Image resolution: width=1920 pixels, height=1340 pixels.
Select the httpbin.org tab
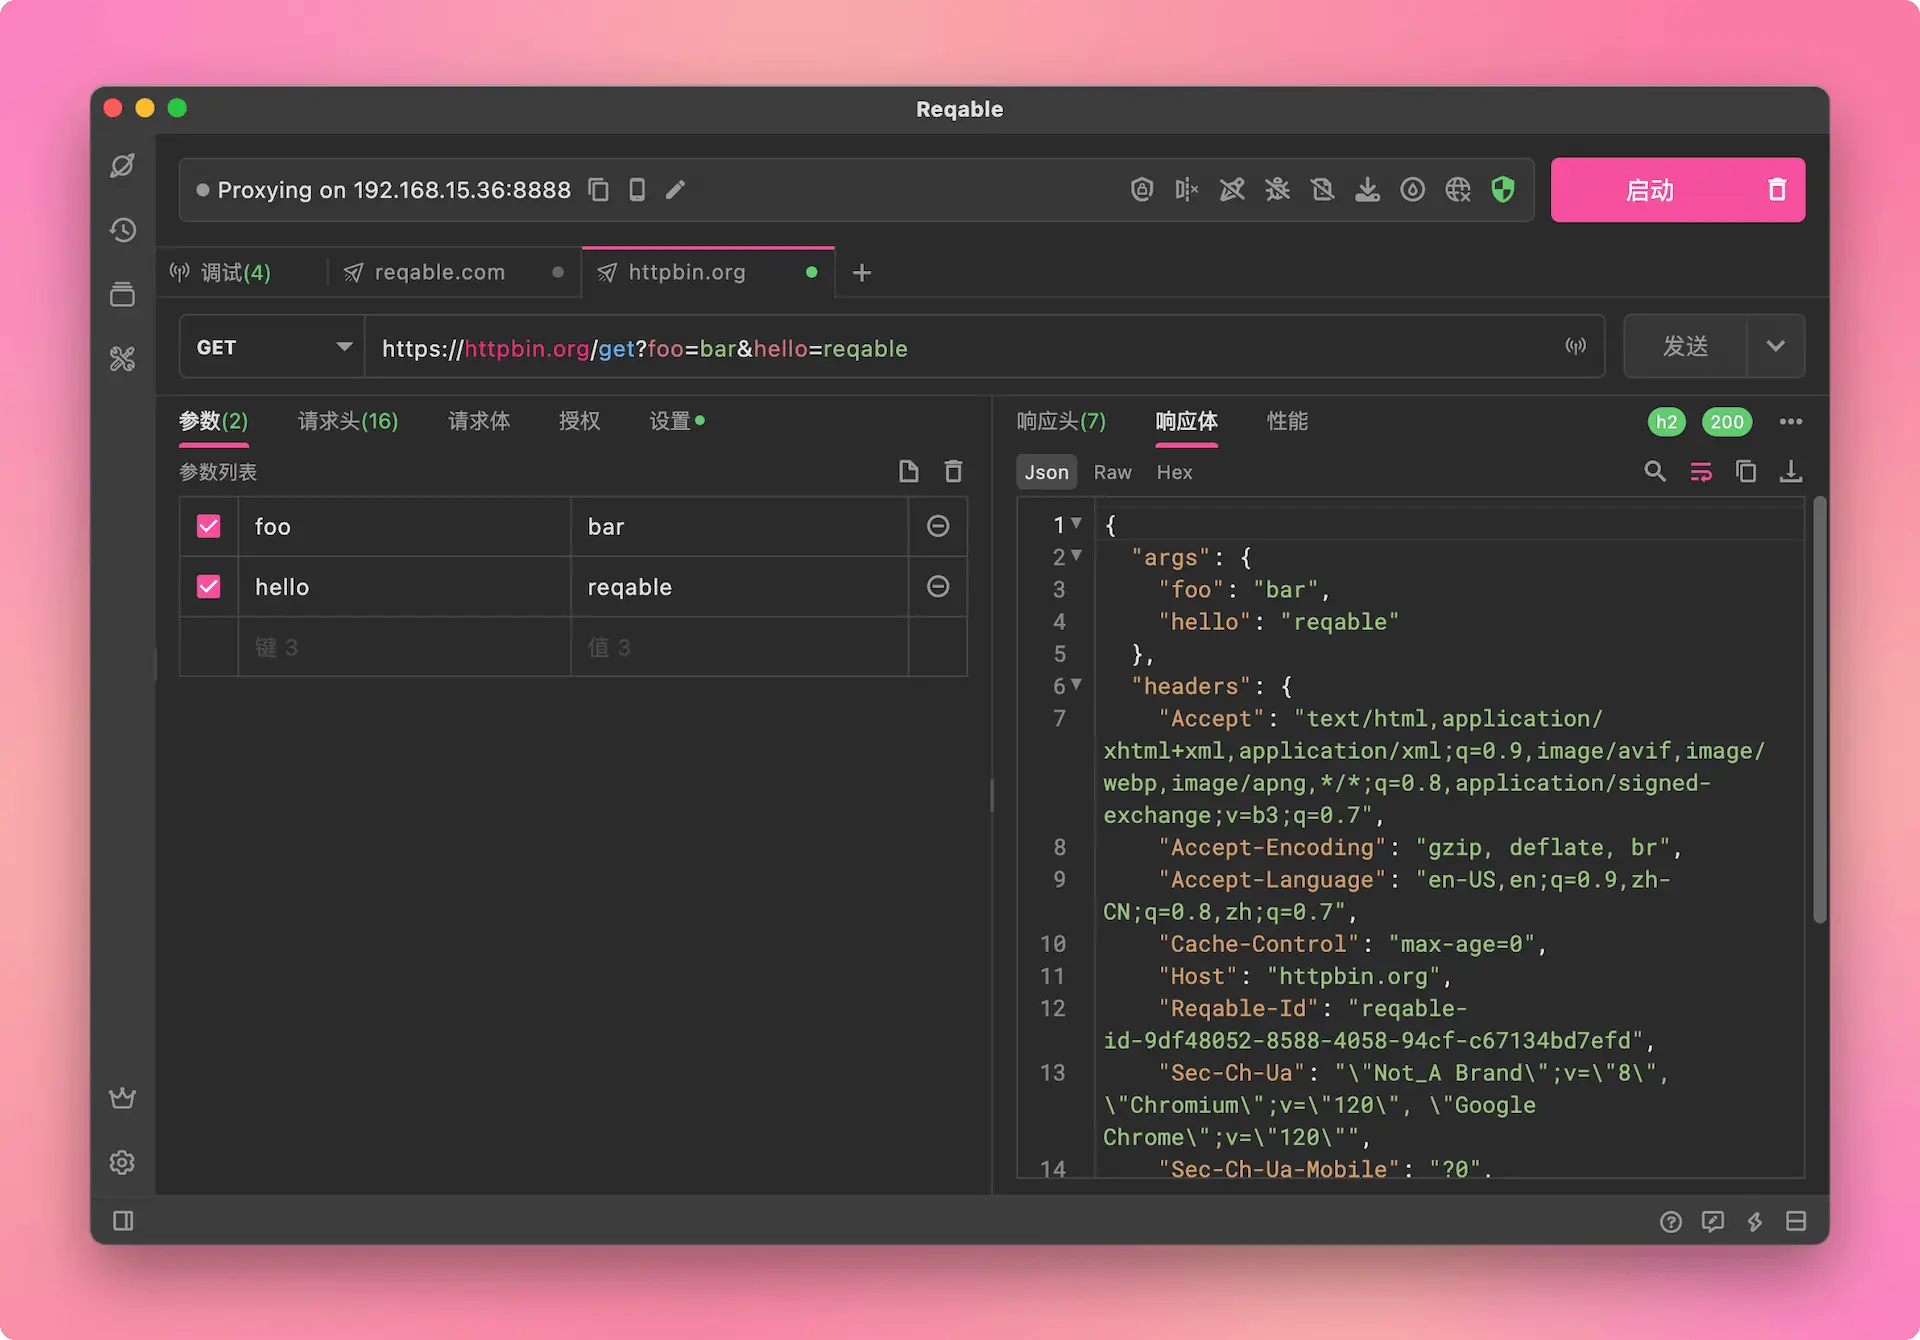coord(708,272)
